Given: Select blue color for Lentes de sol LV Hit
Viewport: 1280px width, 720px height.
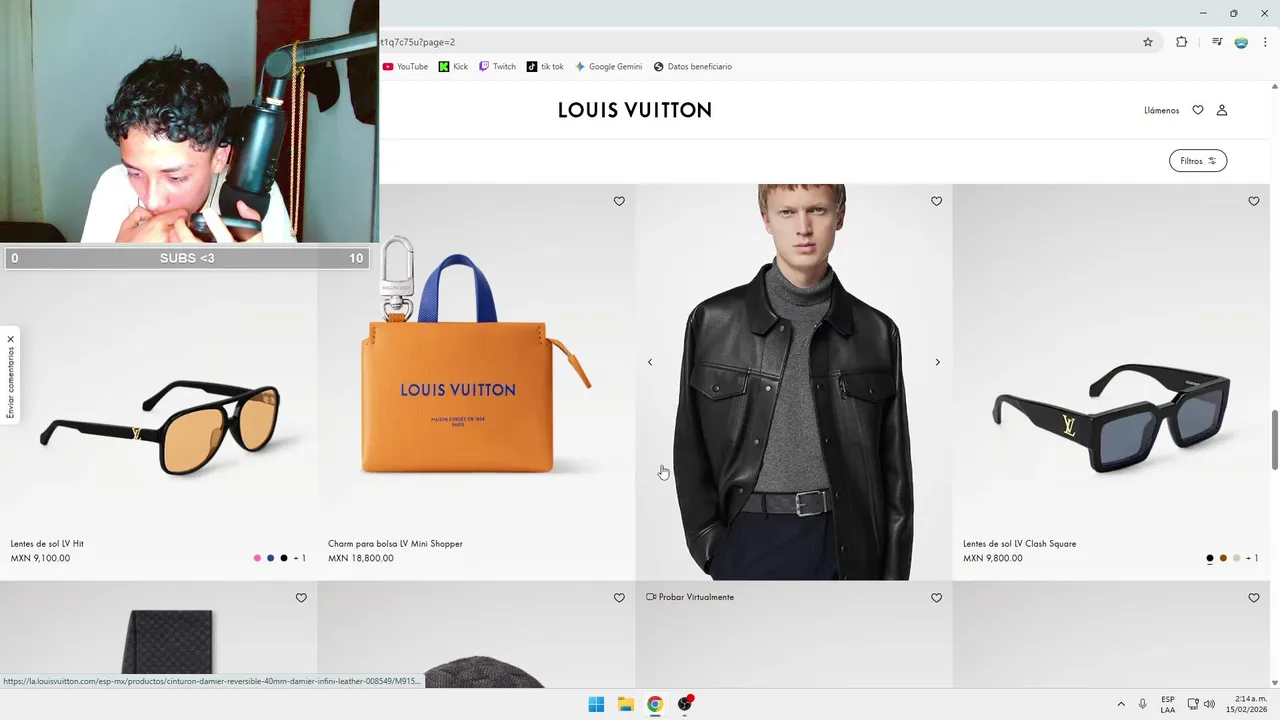Looking at the screenshot, I should tap(270, 558).
